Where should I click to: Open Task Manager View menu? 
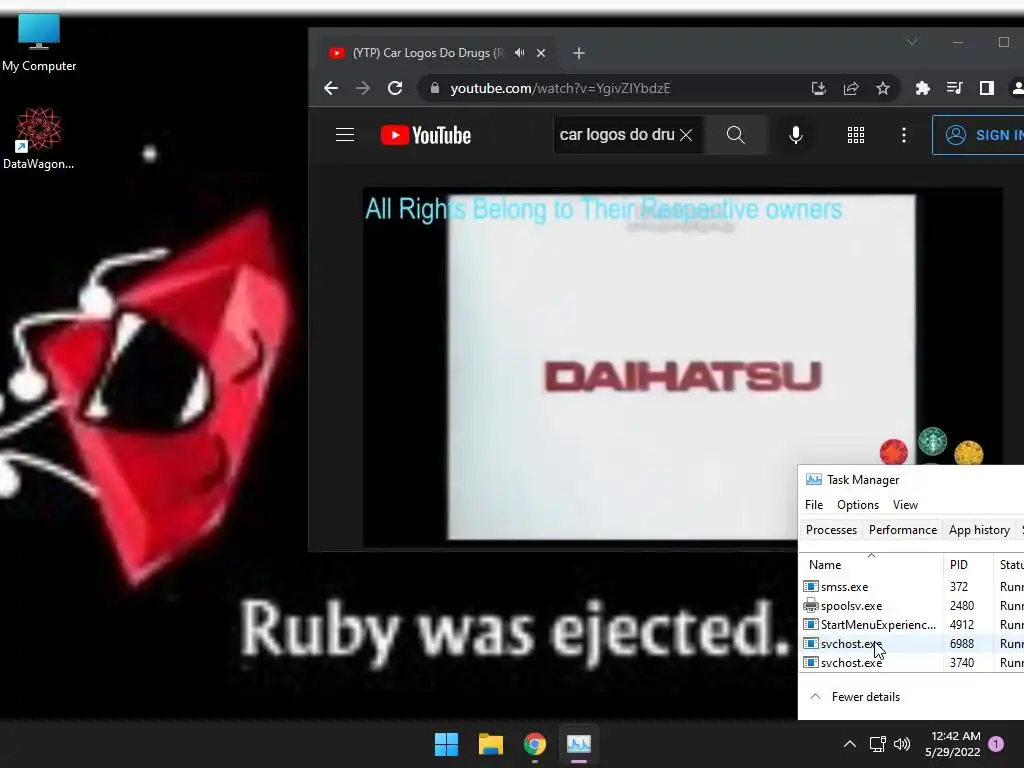(x=905, y=505)
